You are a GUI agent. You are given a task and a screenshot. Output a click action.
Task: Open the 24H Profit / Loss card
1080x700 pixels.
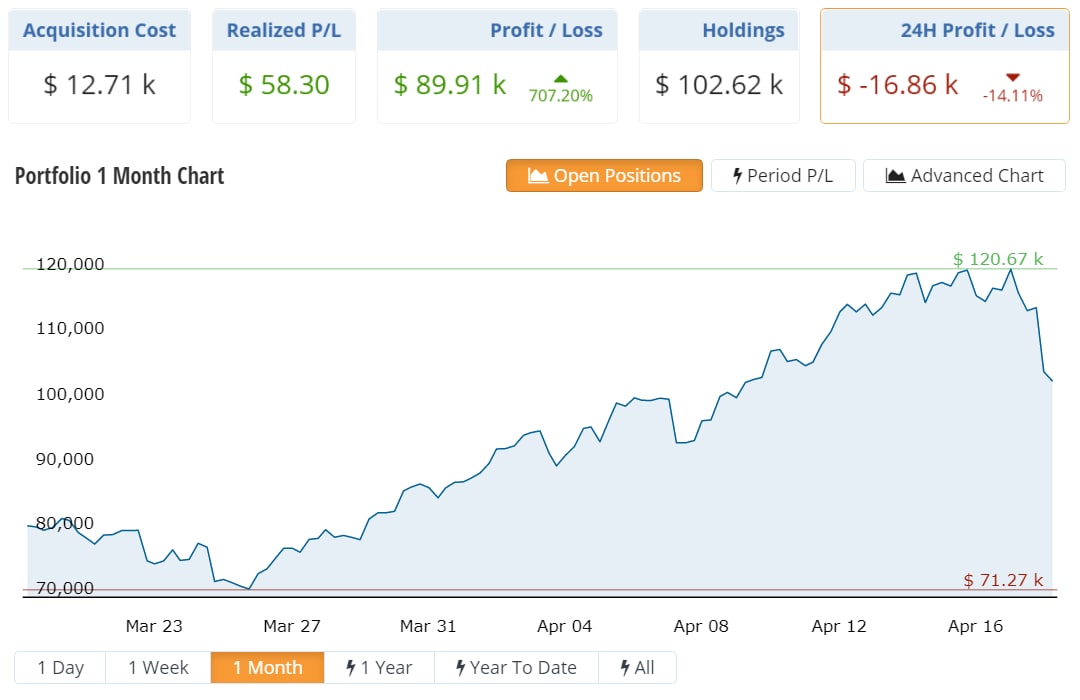944,66
